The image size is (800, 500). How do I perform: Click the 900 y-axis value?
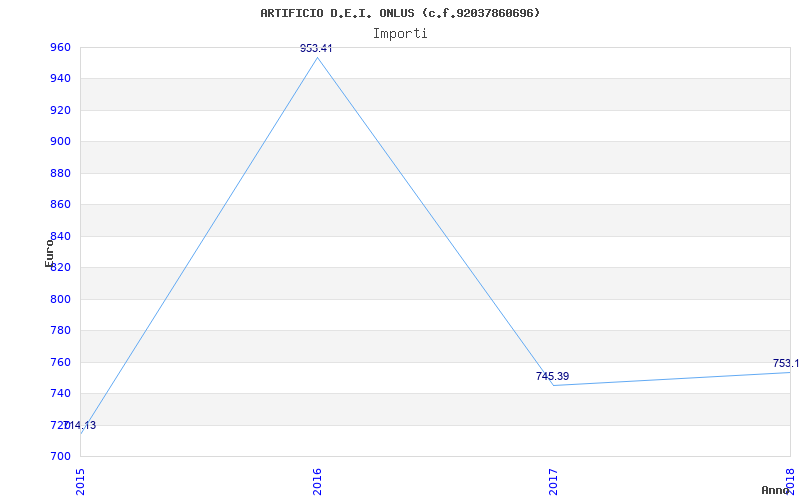(60, 142)
